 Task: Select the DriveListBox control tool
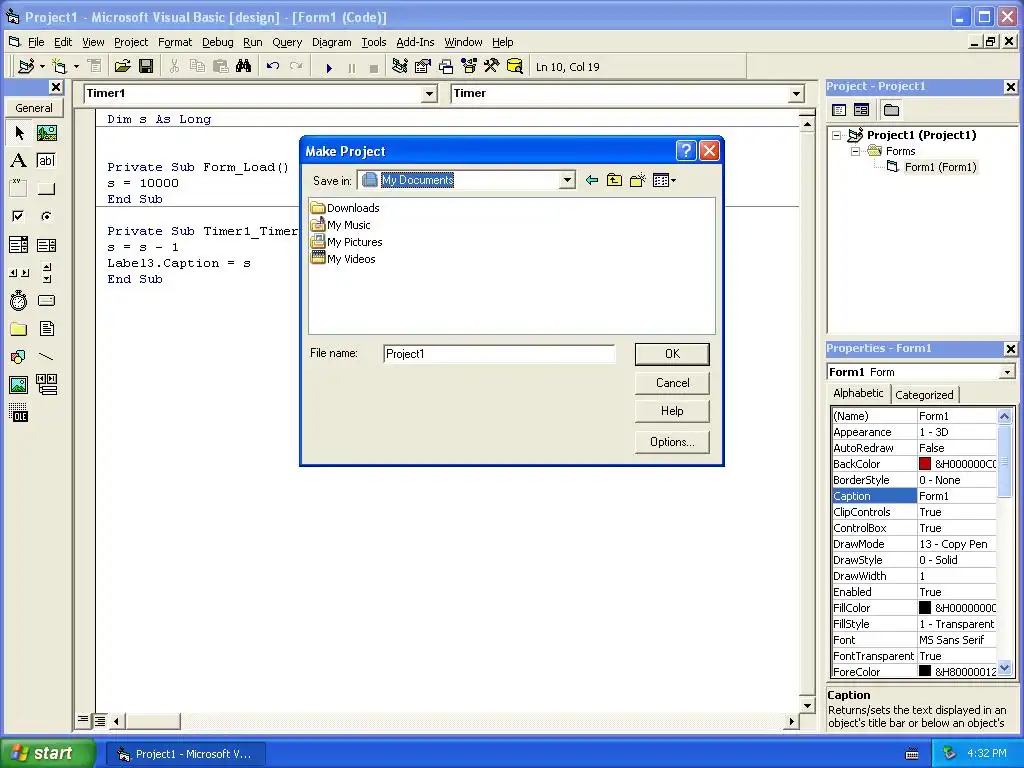[46, 301]
